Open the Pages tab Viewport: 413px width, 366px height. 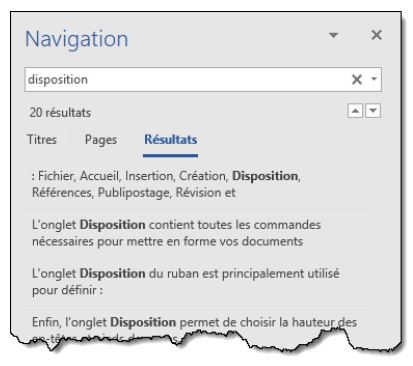click(x=101, y=140)
